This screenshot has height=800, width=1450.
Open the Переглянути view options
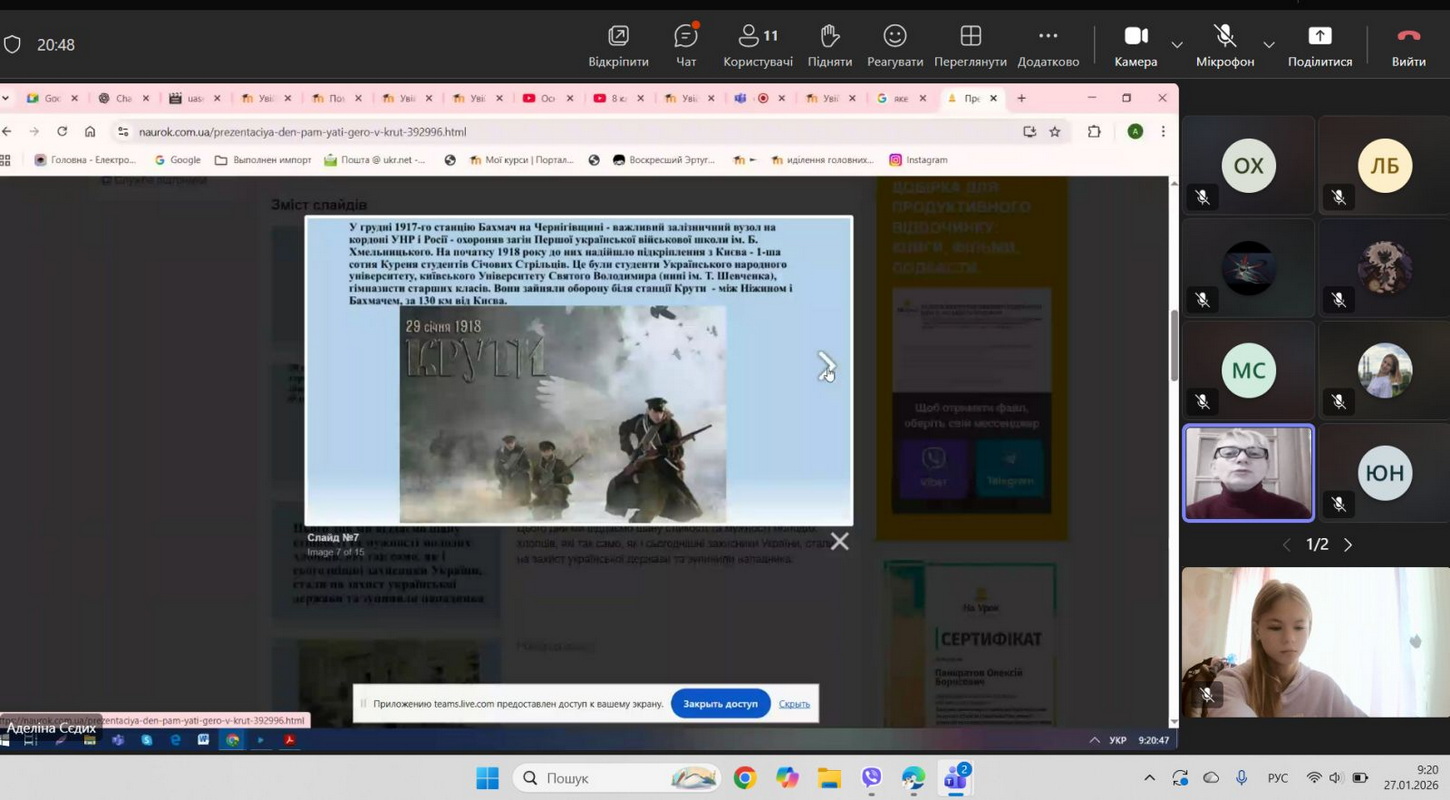click(970, 45)
